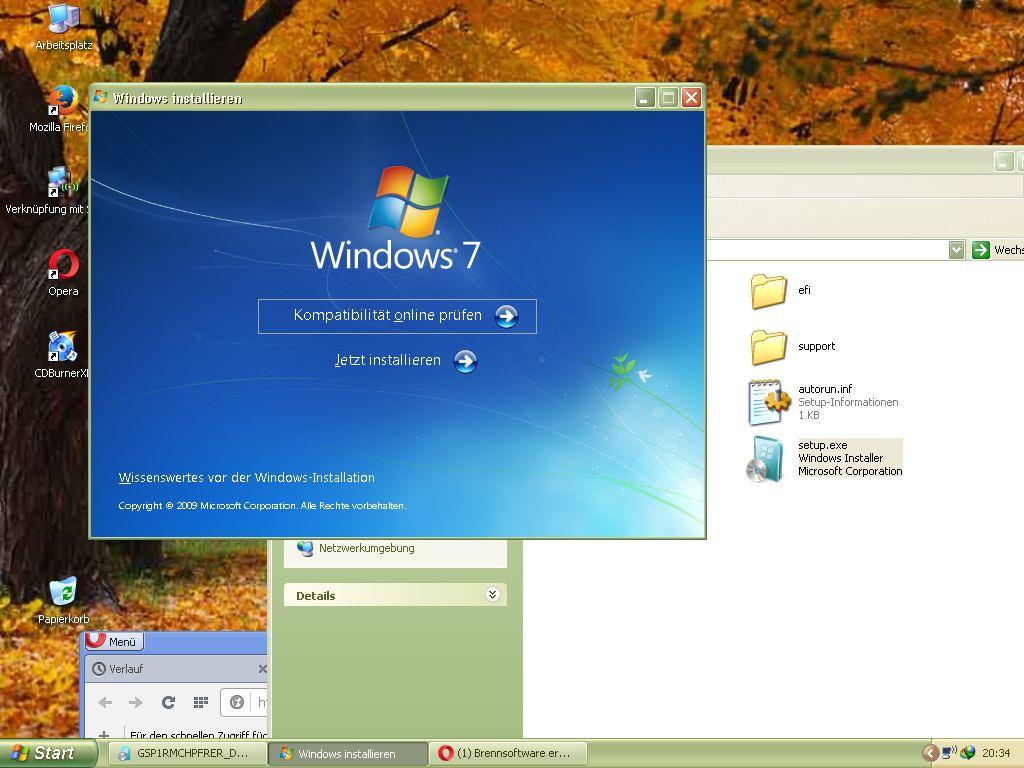Launch Mozilla Firefox from desktop
The width and height of the screenshot is (1024, 768).
tap(63, 101)
